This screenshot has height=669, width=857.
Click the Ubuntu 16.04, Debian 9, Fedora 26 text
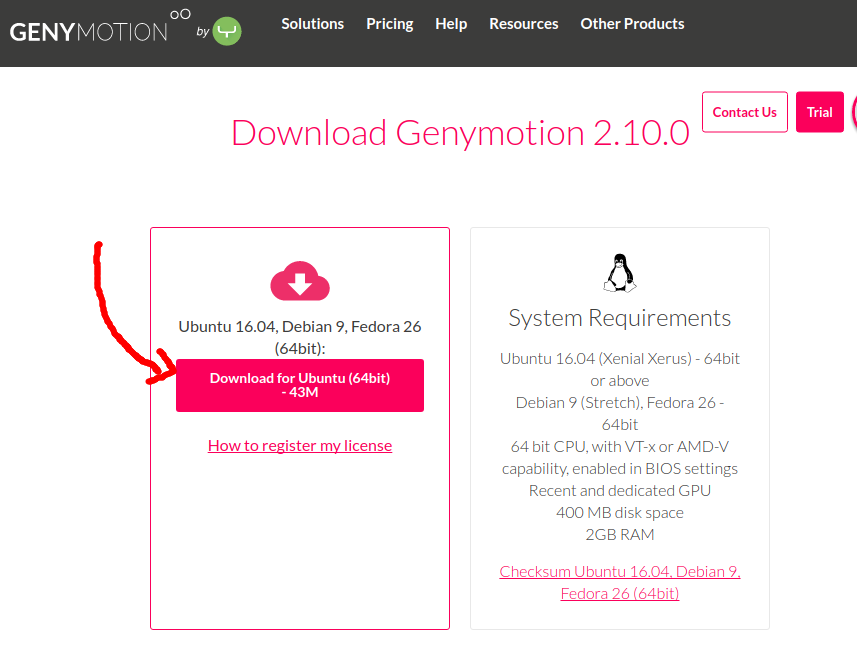coord(300,337)
